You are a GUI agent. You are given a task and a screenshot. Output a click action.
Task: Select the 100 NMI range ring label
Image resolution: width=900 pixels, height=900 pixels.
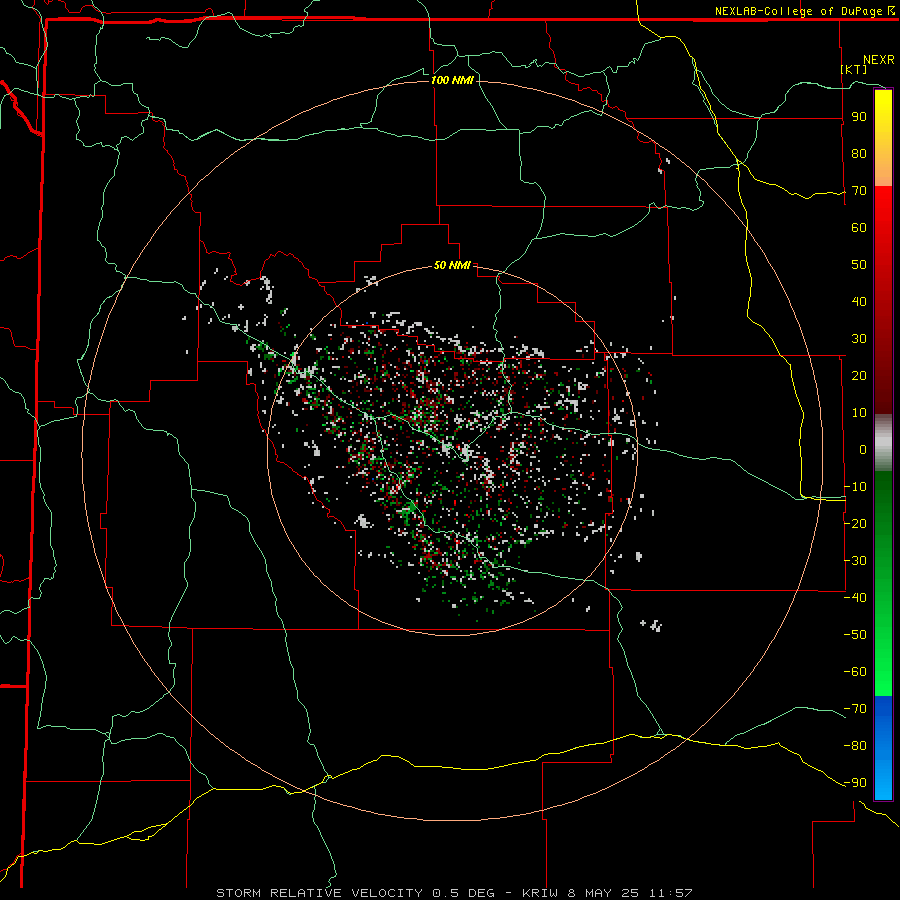[452, 80]
